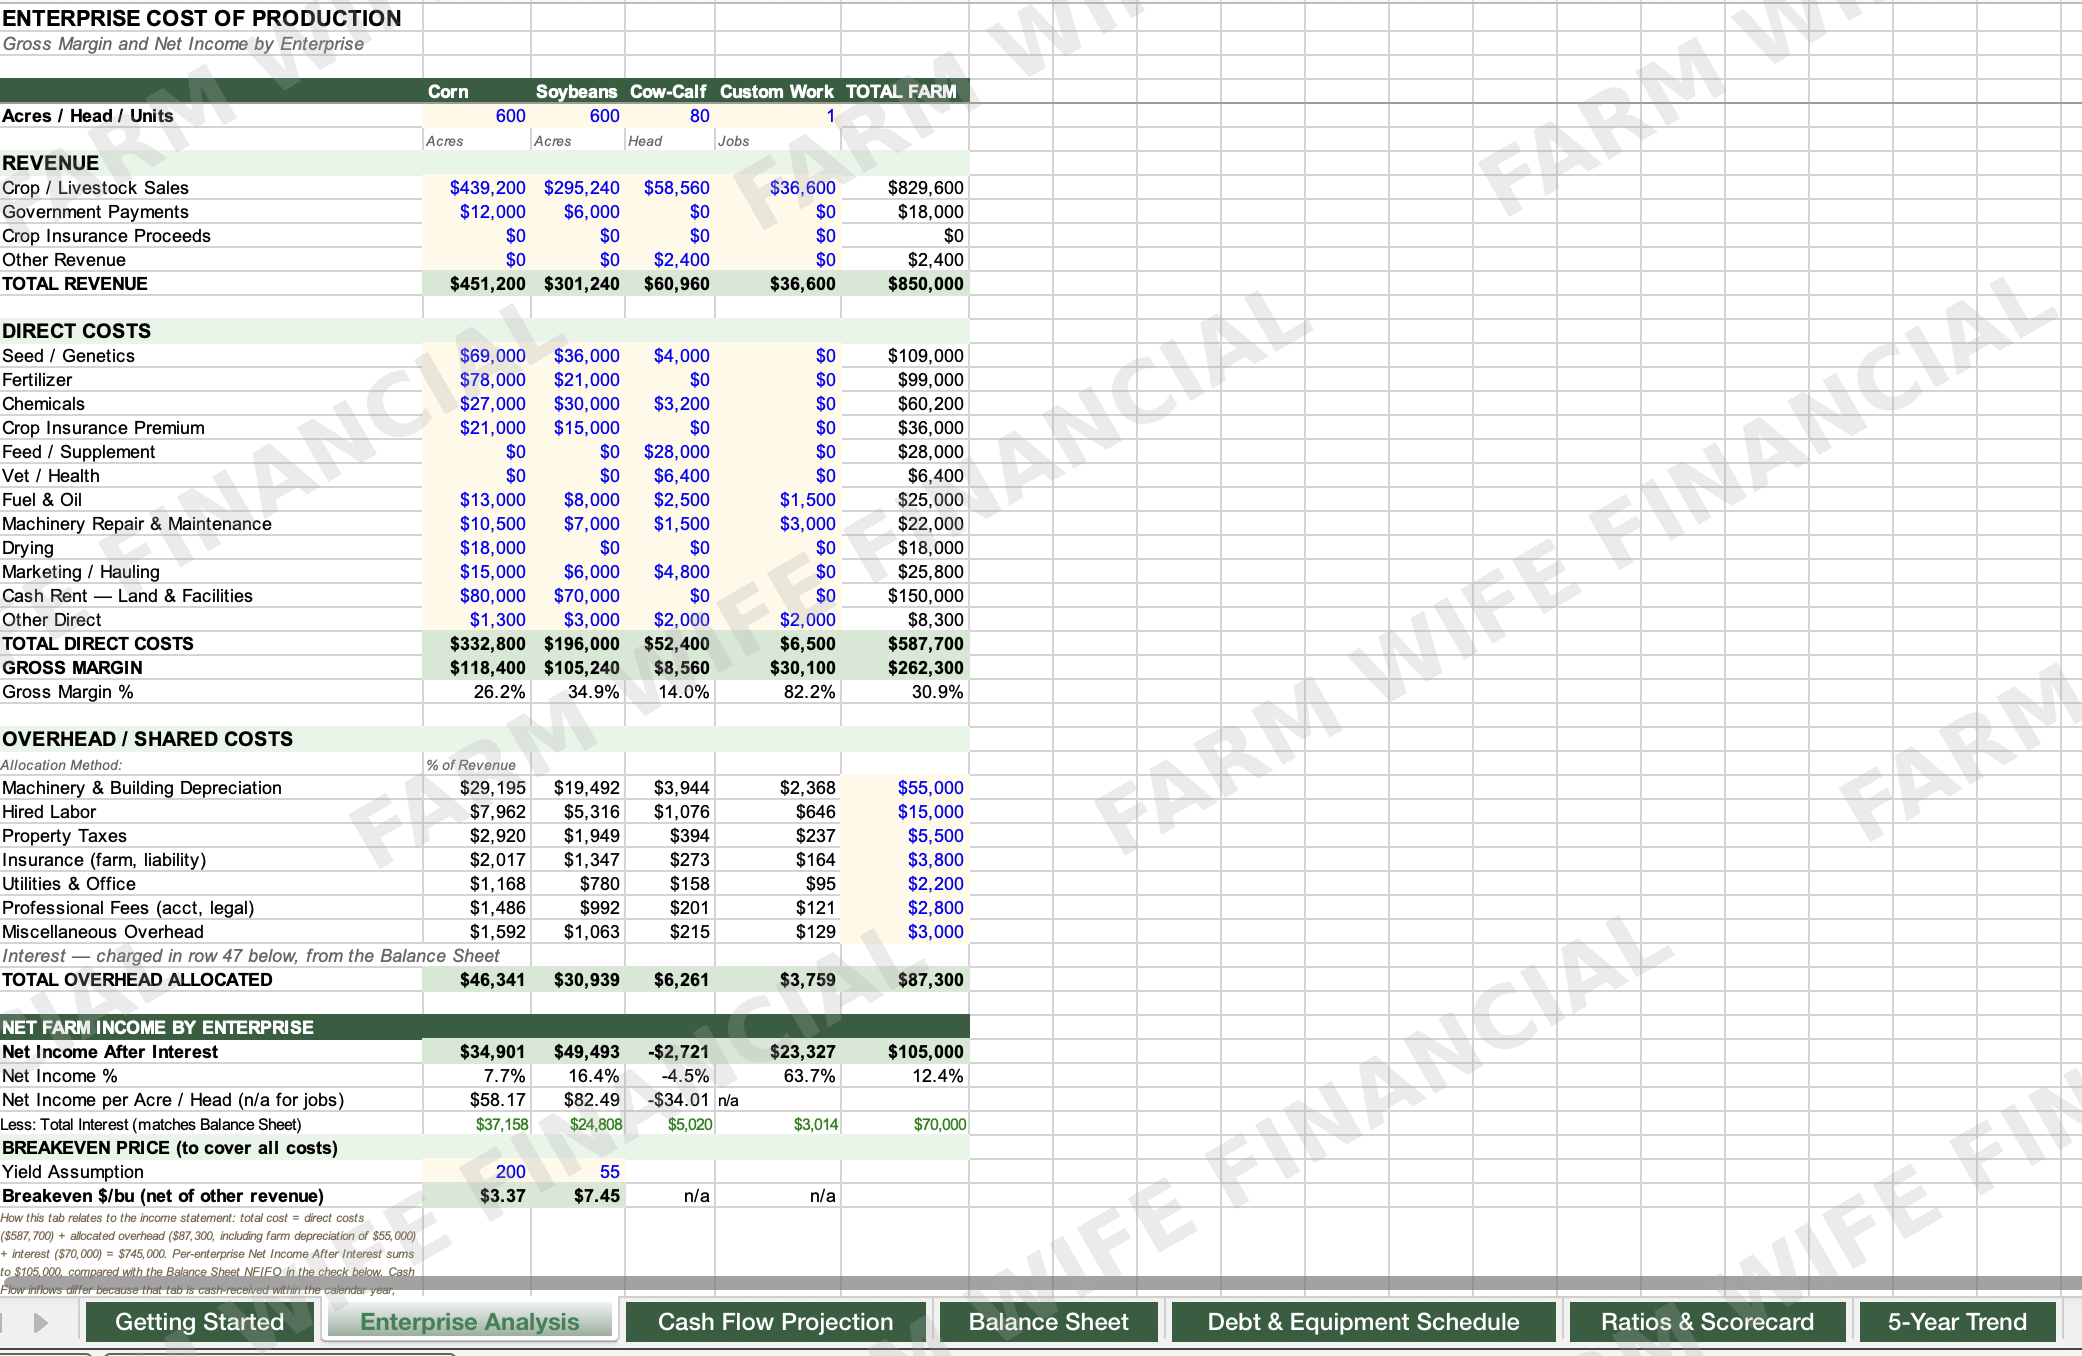Screen dimensions: 2082x1356
Task: Select Soybeans net income per acre $82.49
Action: coord(578,1100)
